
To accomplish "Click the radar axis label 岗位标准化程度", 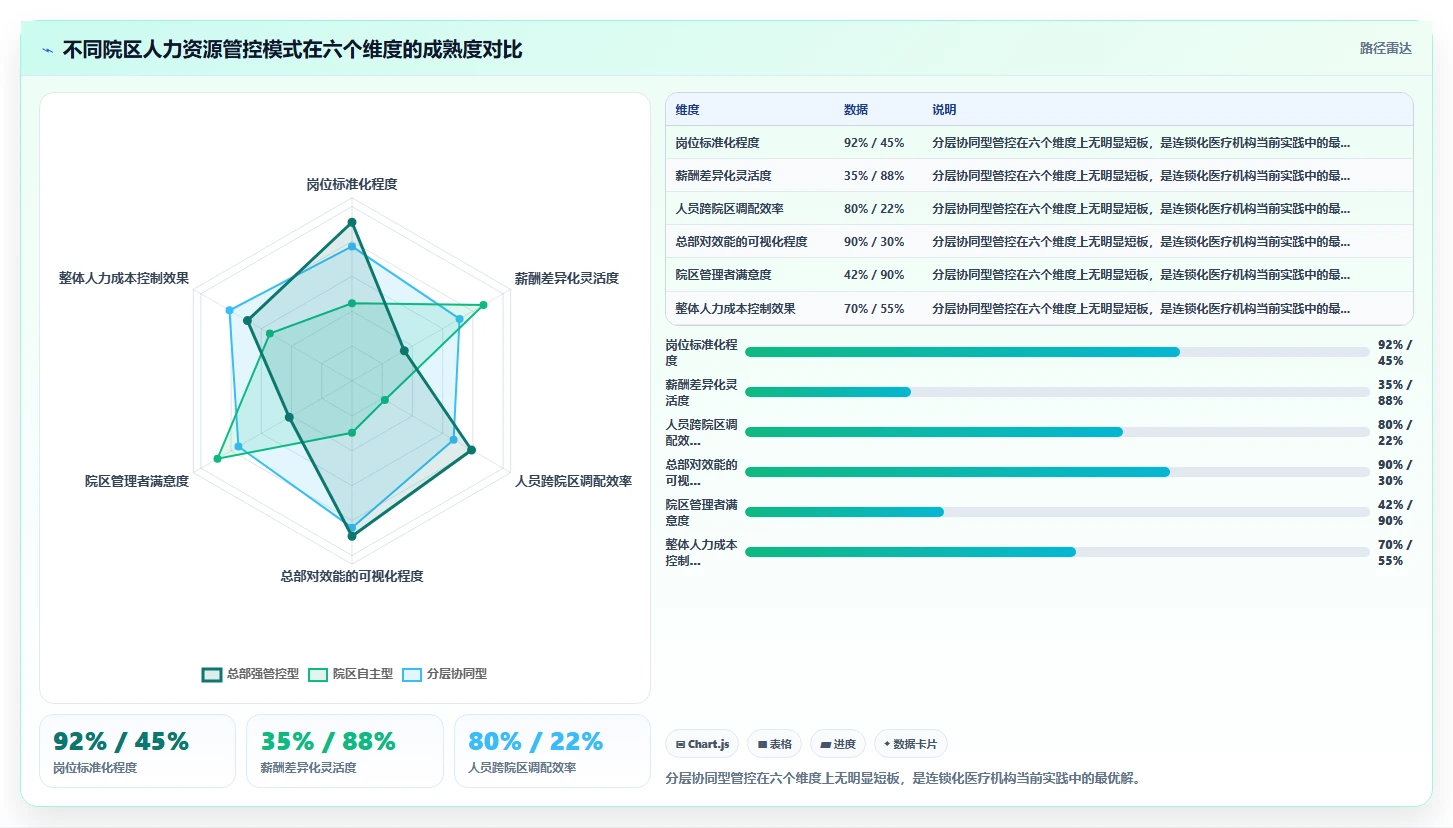I will (x=352, y=185).
